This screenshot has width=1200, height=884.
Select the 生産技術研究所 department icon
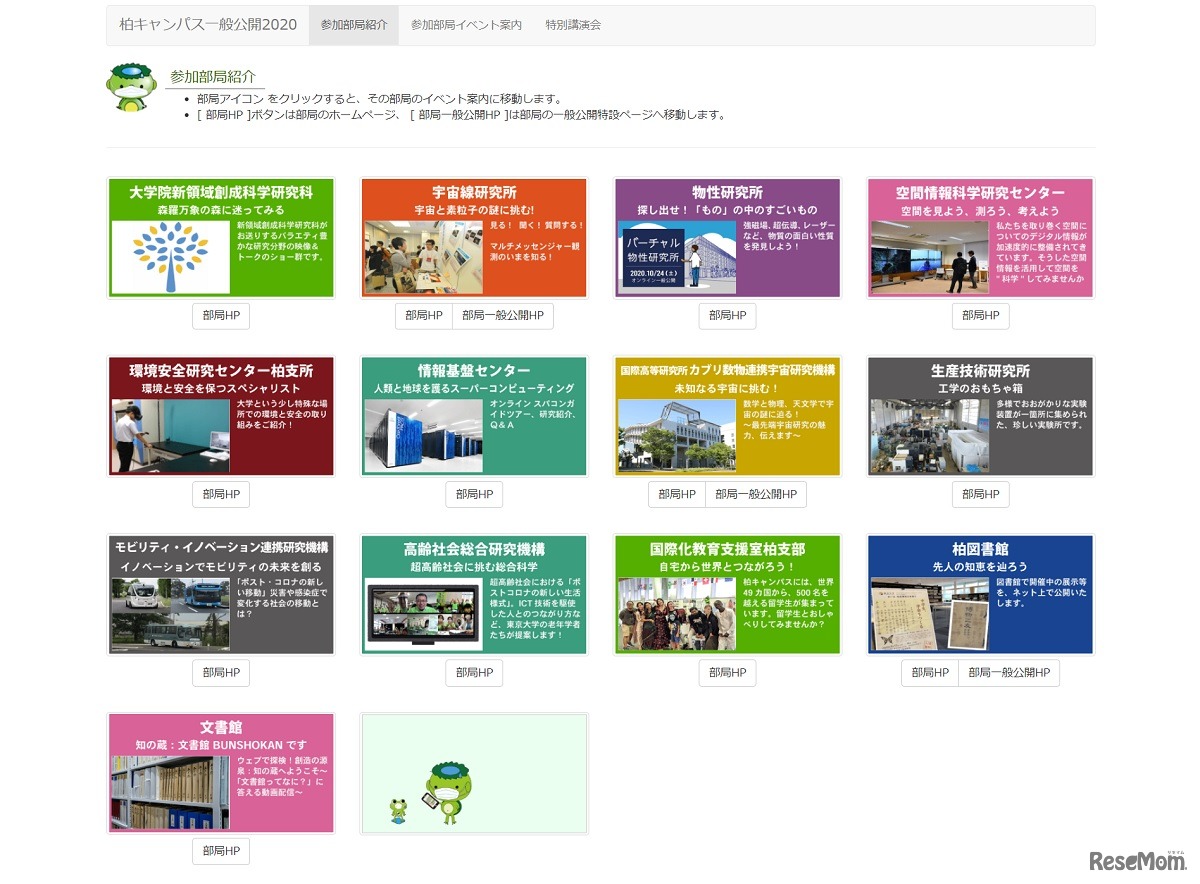[980, 416]
